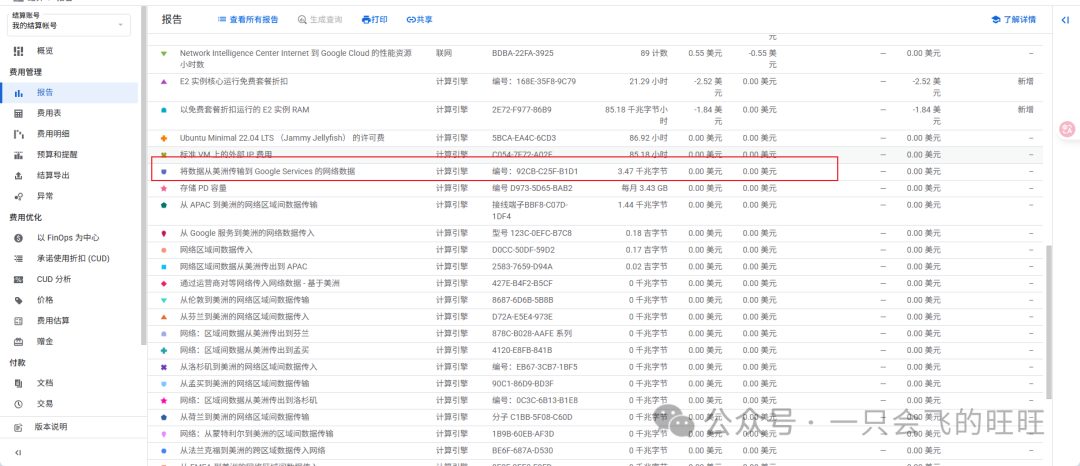Open 承诺使用折扣 (CUD) icon
The width and height of the screenshot is (1080, 466).
pyautogui.click(x=19, y=258)
